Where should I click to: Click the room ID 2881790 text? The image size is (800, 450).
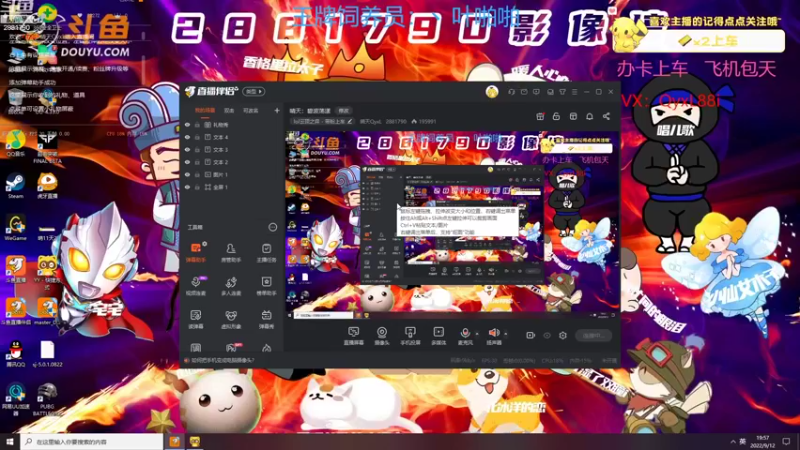point(396,121)
